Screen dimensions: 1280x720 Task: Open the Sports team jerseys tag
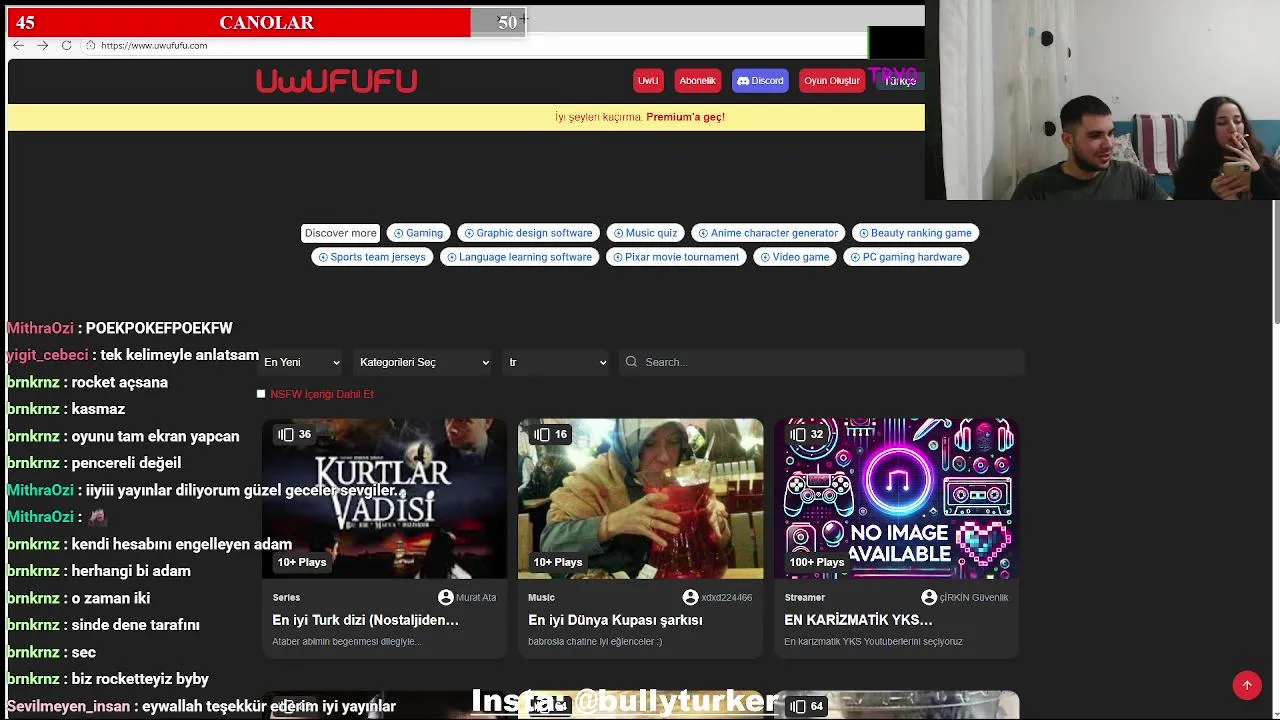tap(372, 257)
